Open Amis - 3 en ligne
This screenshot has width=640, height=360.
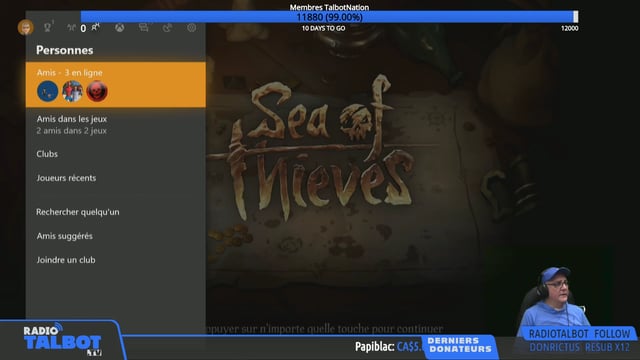click(116, 85)
